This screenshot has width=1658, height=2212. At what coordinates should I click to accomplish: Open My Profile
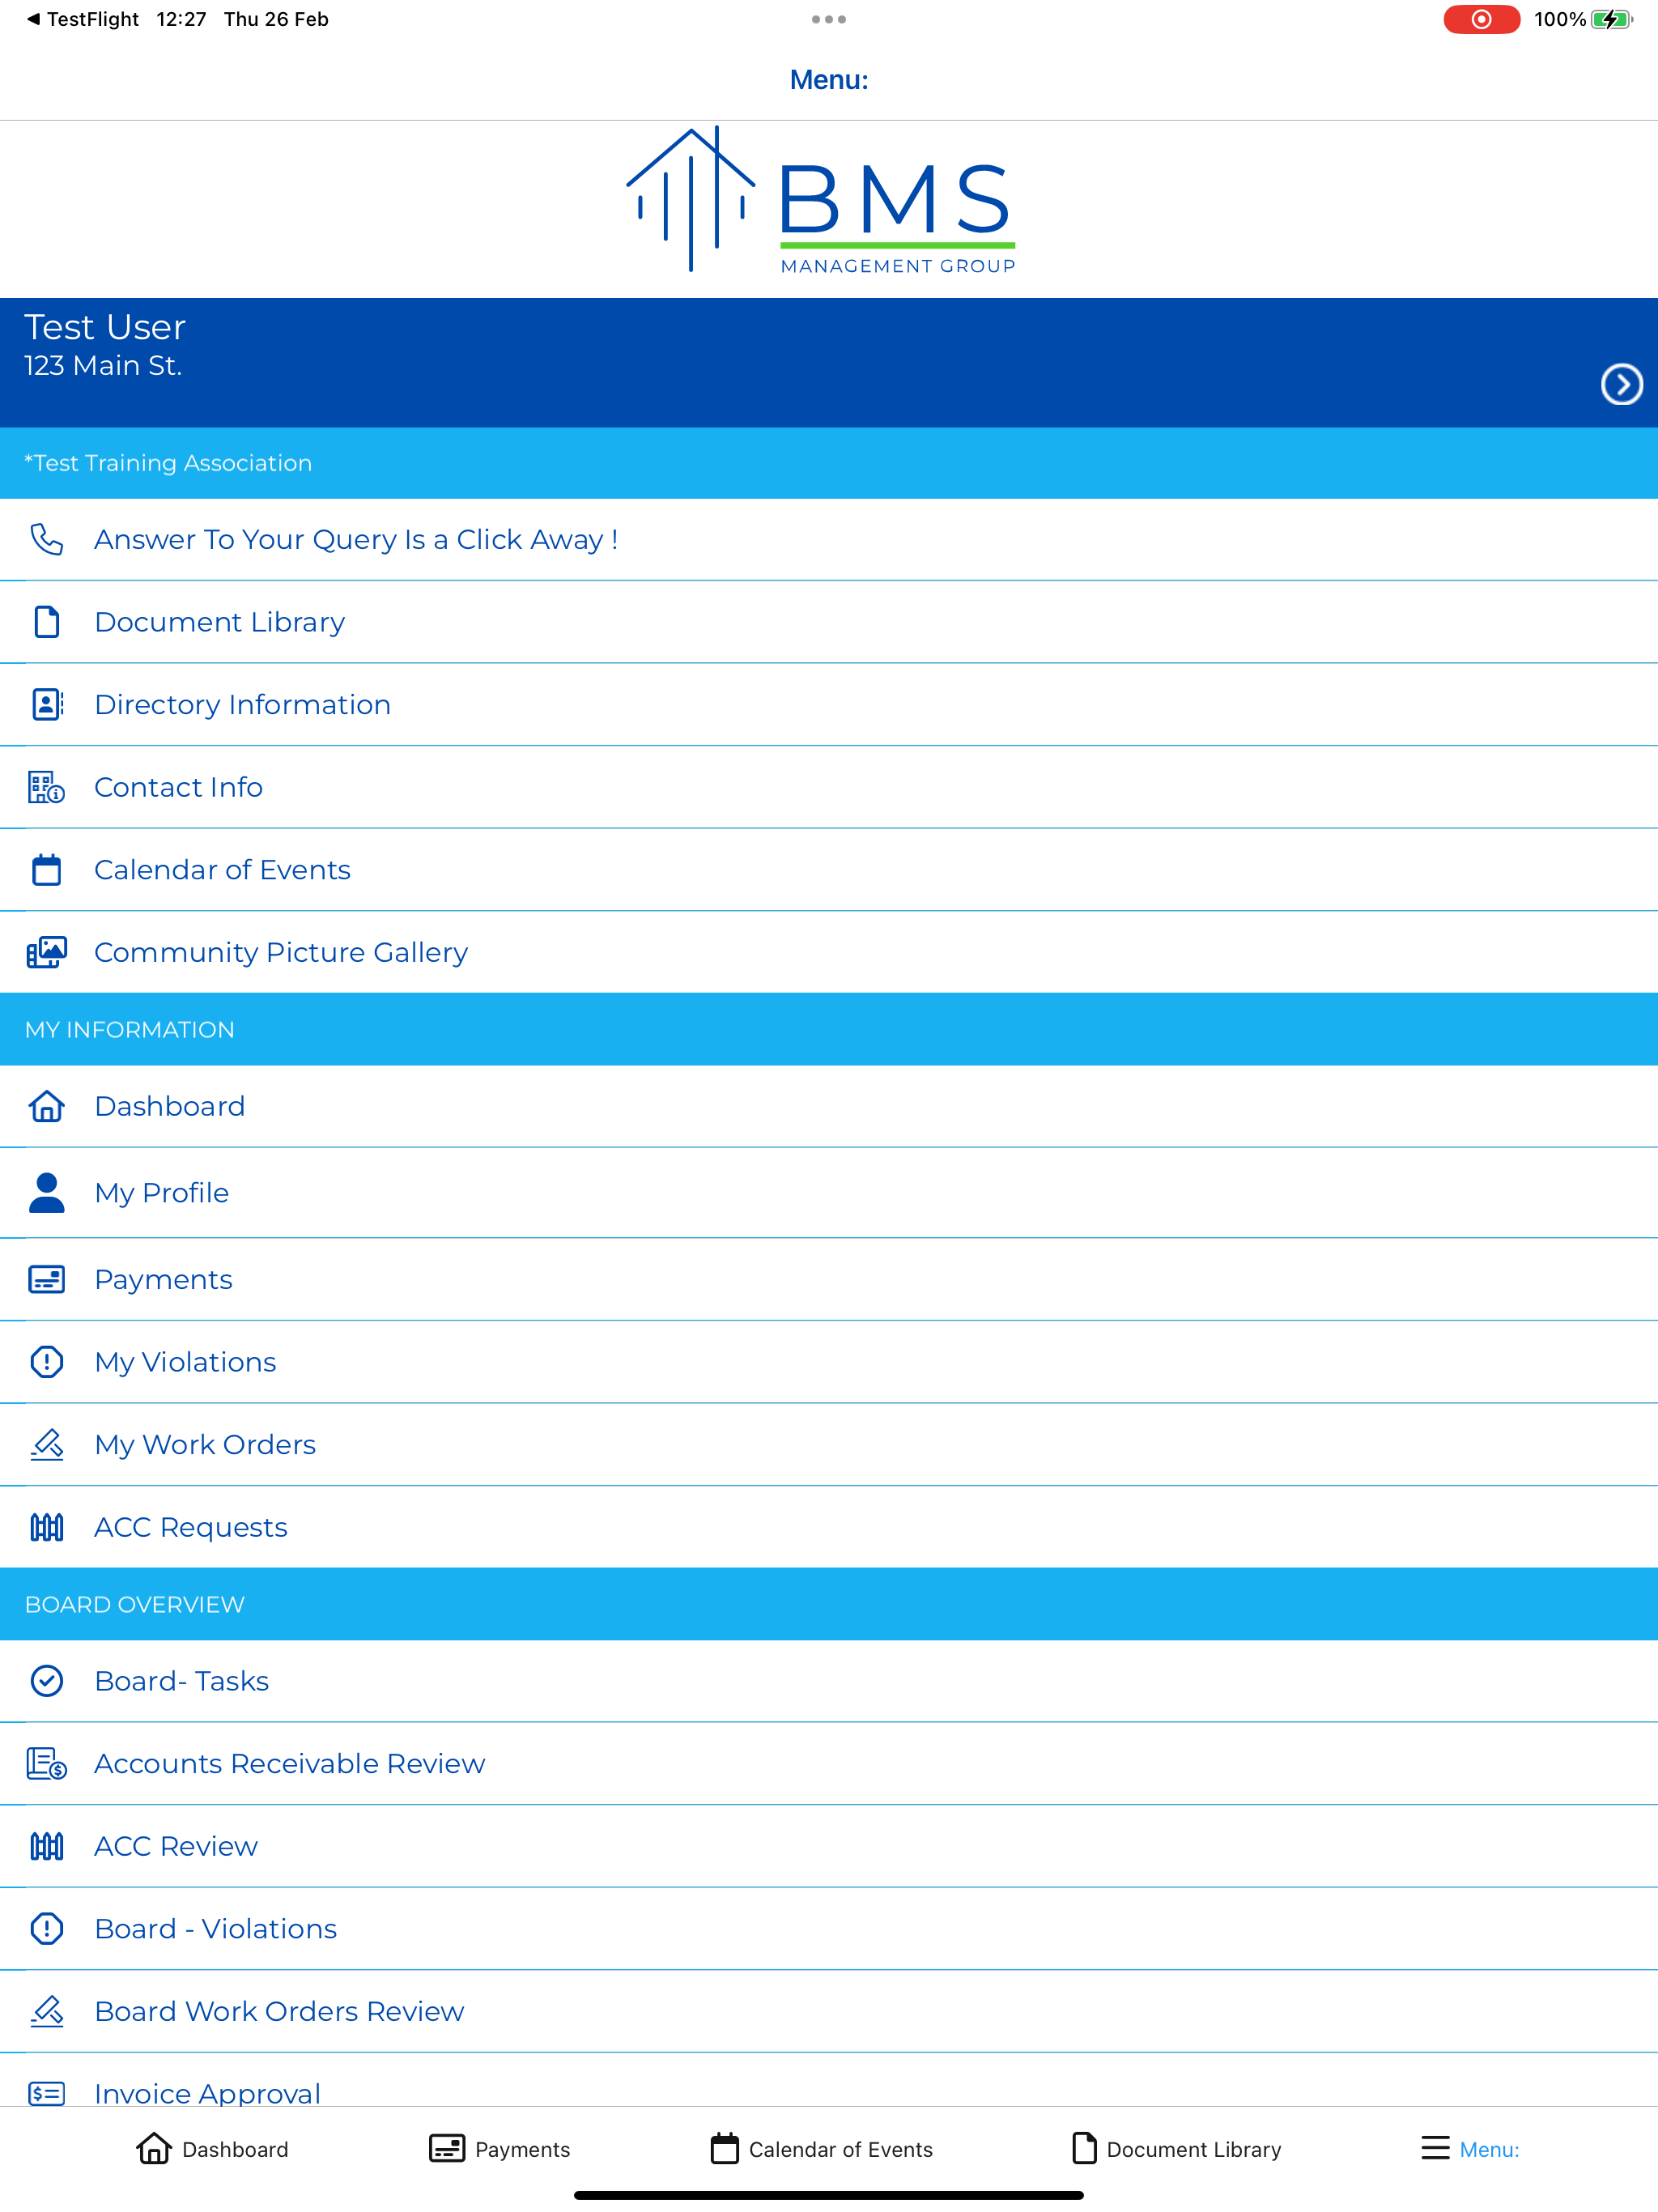tap(829, 1192)
